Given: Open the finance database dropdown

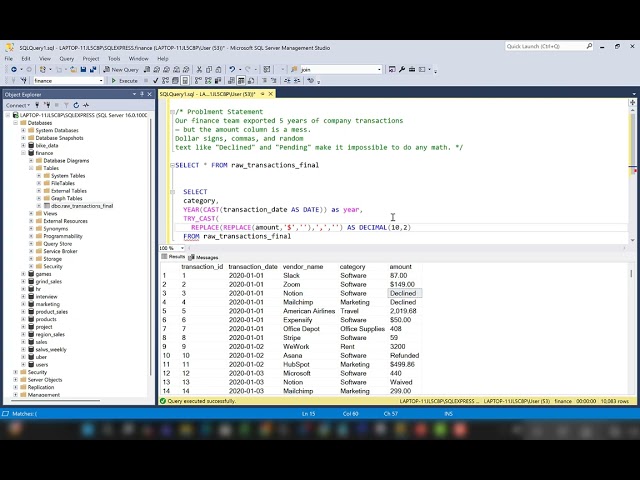Looking at the screenshot, I should click(x=101, y=81).
